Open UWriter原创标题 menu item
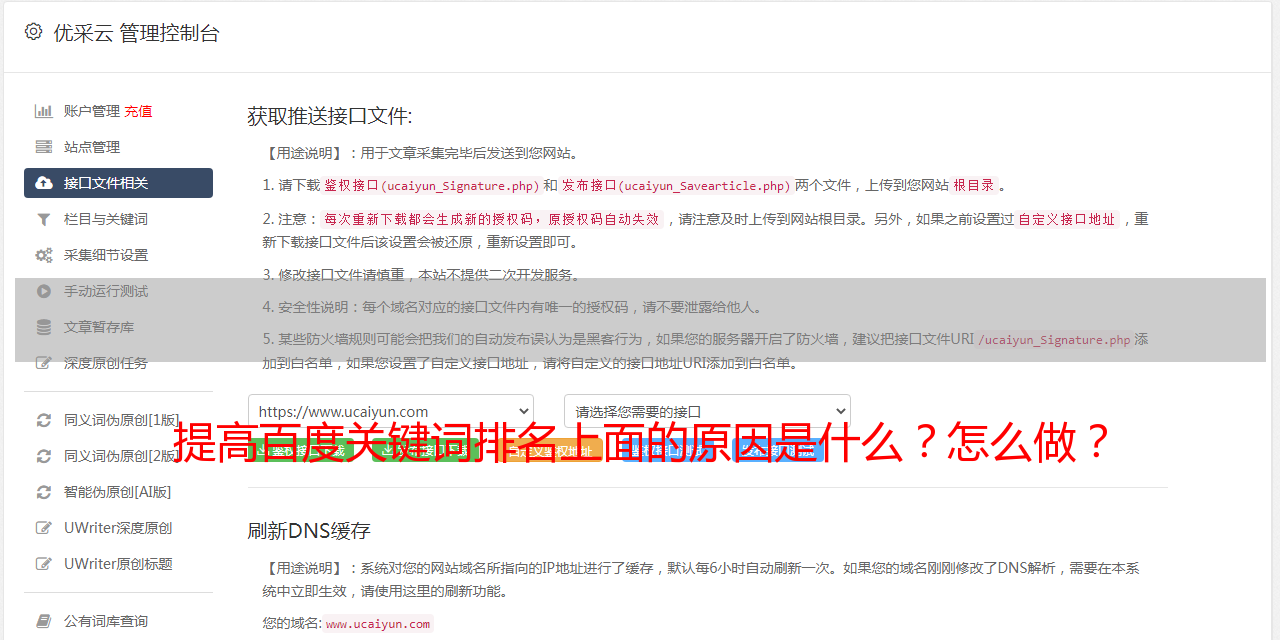 [118, 564]
